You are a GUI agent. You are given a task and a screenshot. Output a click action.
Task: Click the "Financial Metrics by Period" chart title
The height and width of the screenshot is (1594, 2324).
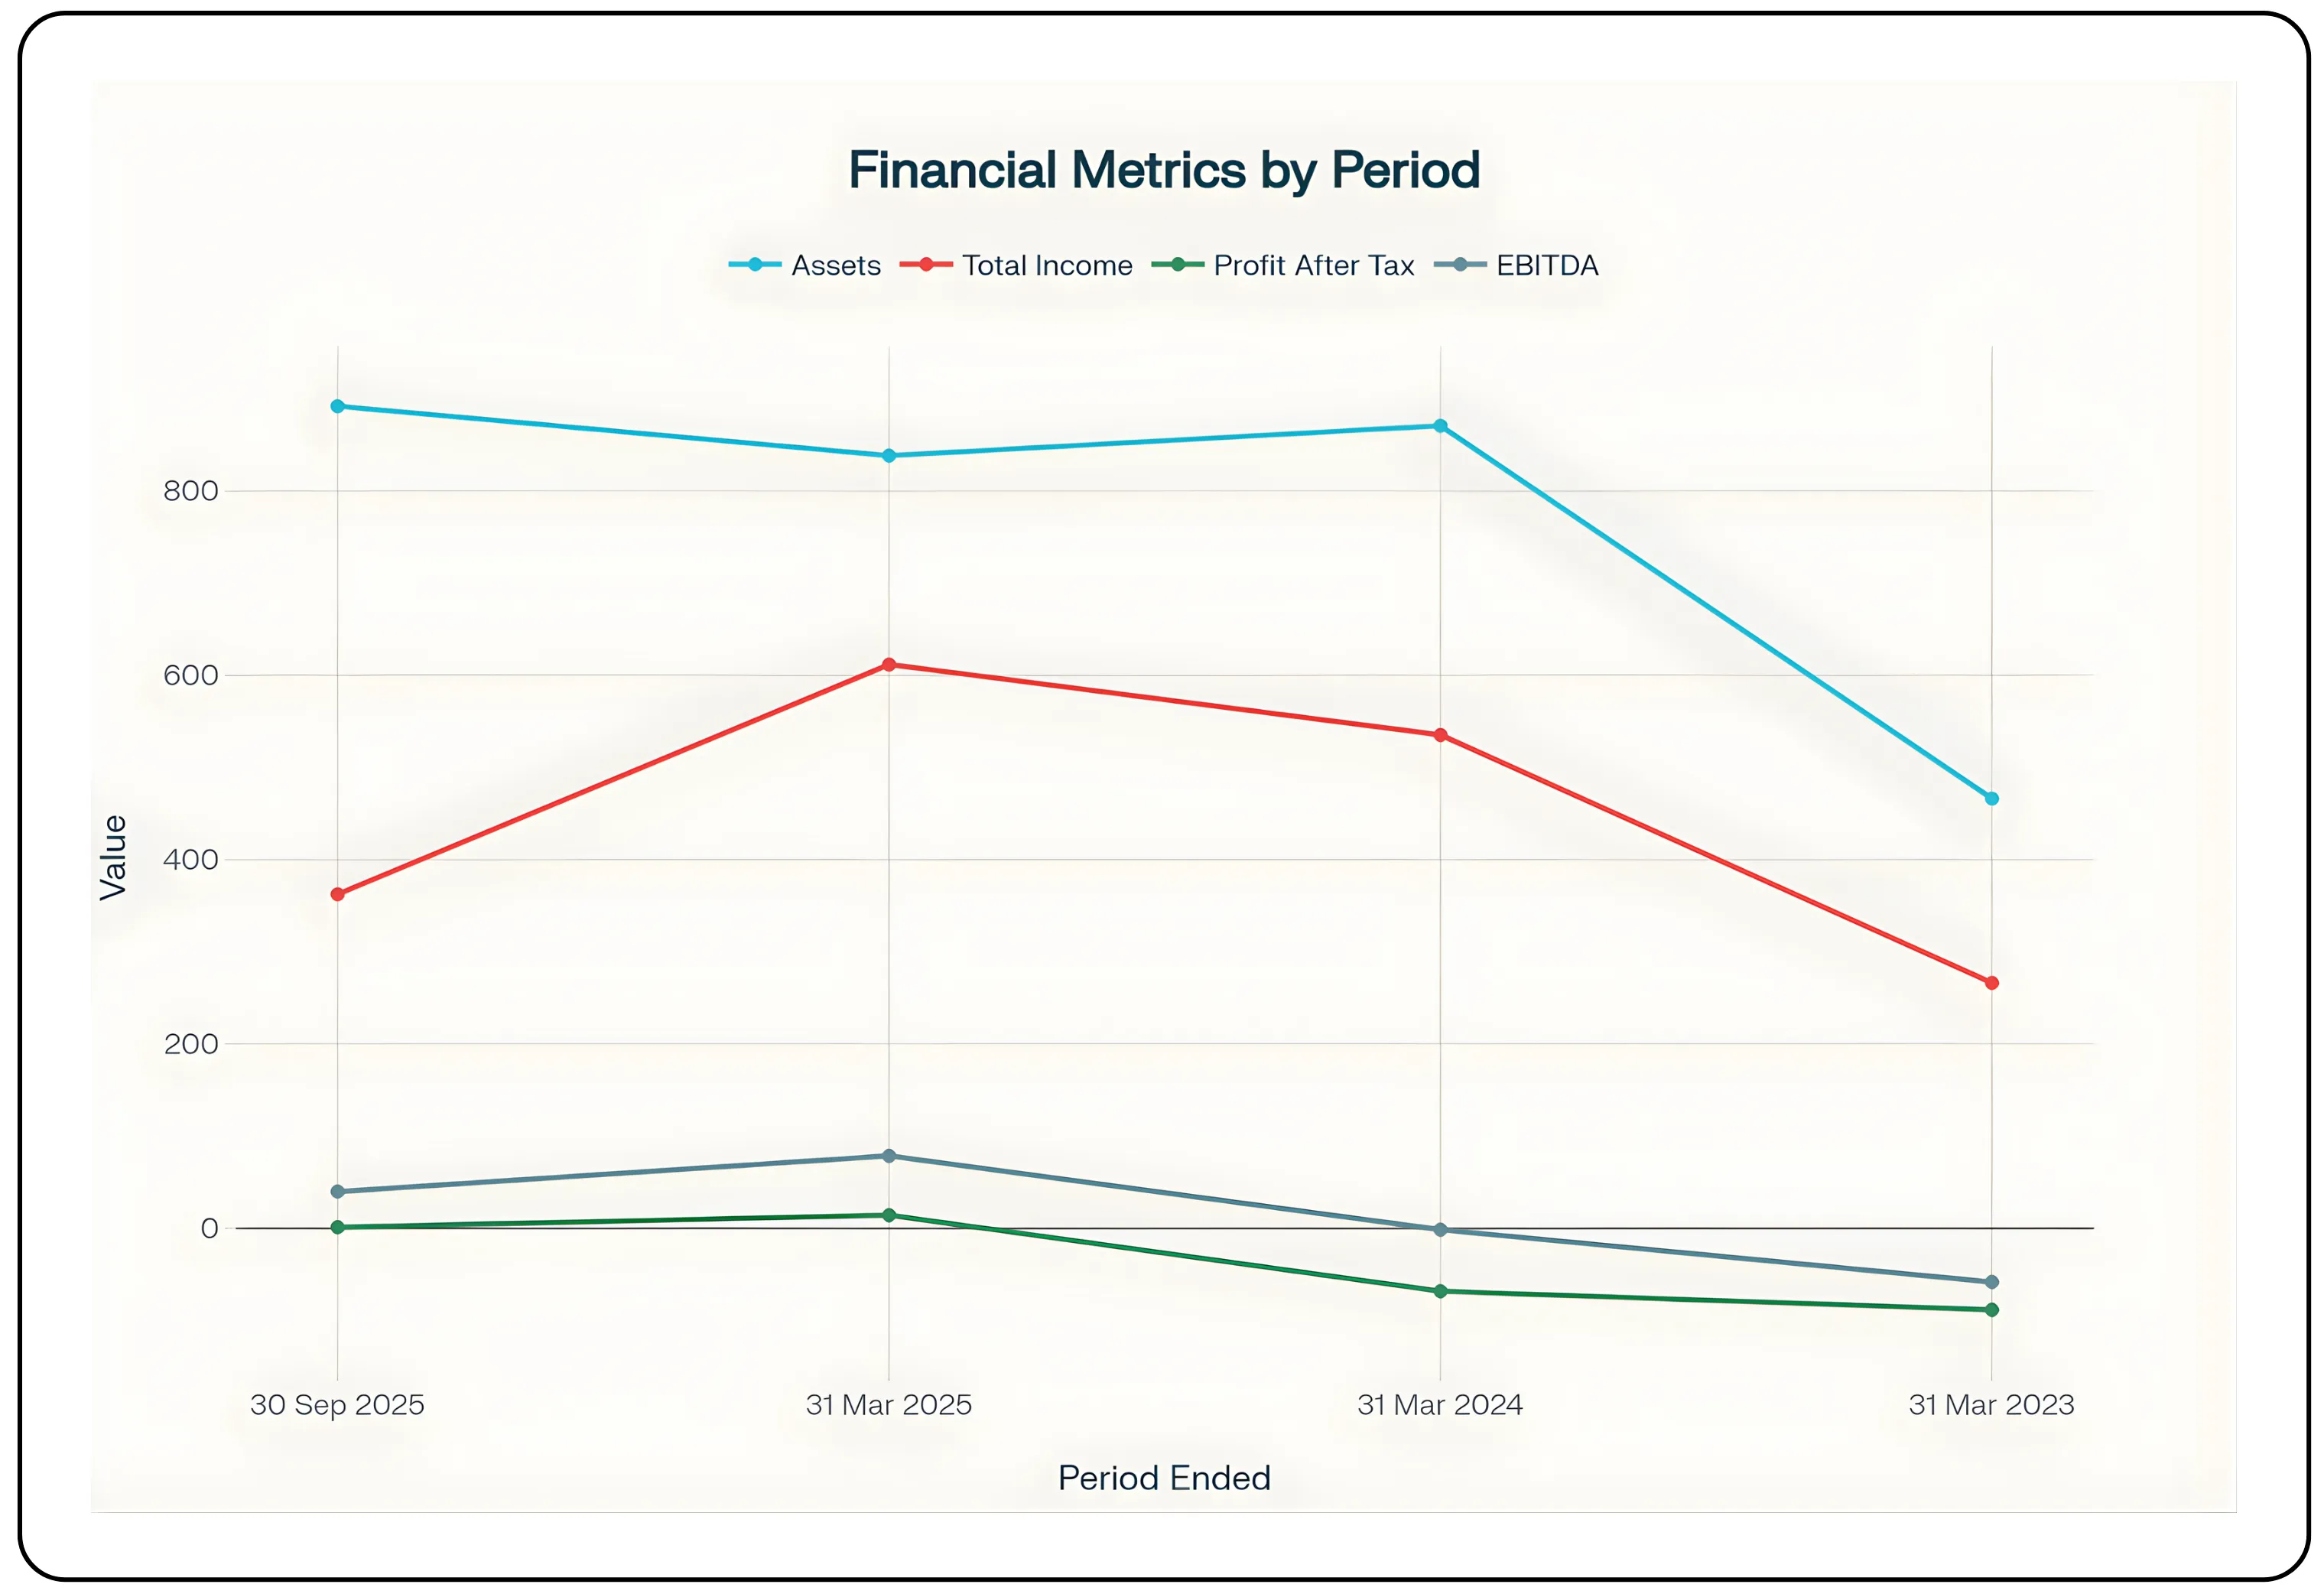[1163, 170]
